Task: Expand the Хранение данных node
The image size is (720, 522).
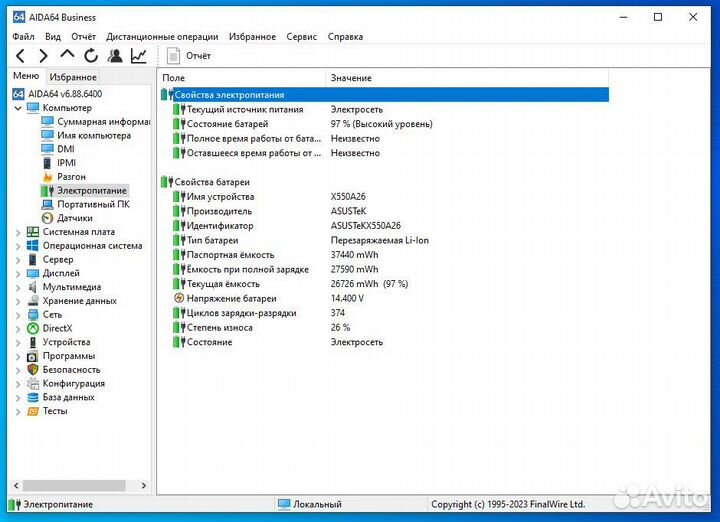Action: [x=18, y=301]
